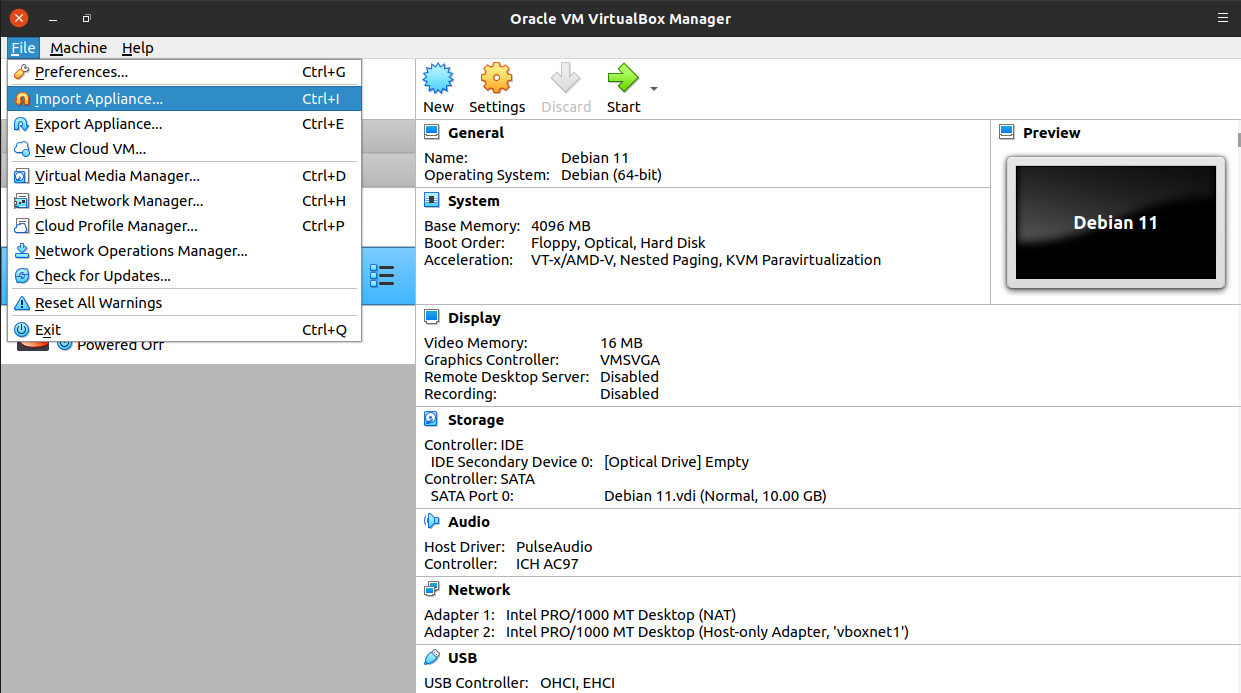
Task: Open Host Network Manager entry
Action: pyautogui.click(x=118, y=201)
